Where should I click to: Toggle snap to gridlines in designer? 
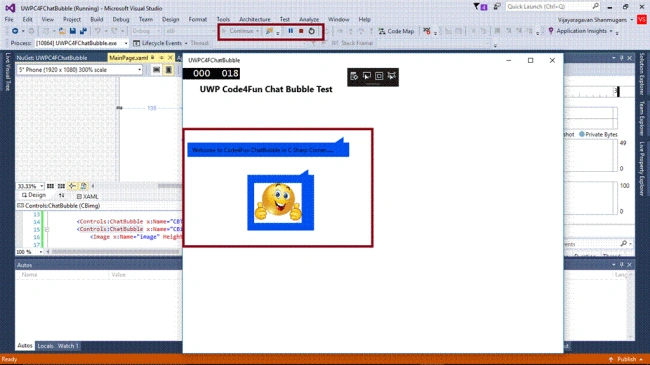pos(61,186)
